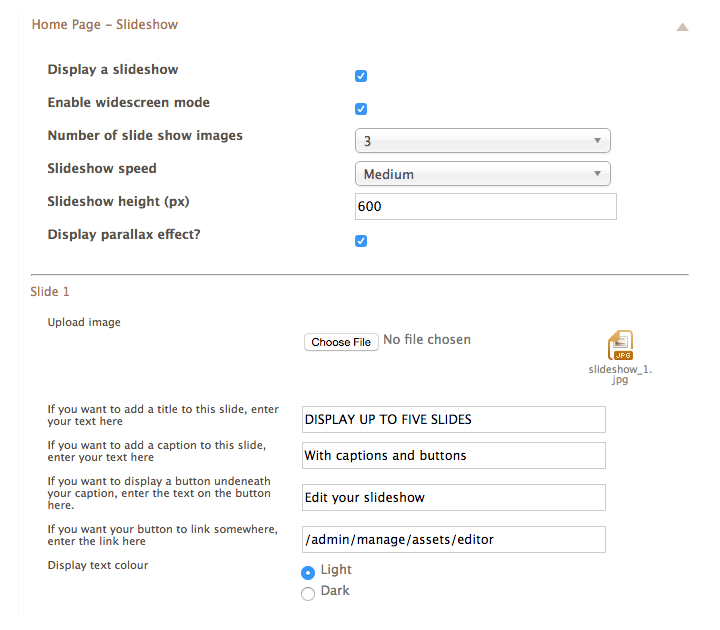
Task: Toggle Display parallax effect checkbox
Action: 361,241
